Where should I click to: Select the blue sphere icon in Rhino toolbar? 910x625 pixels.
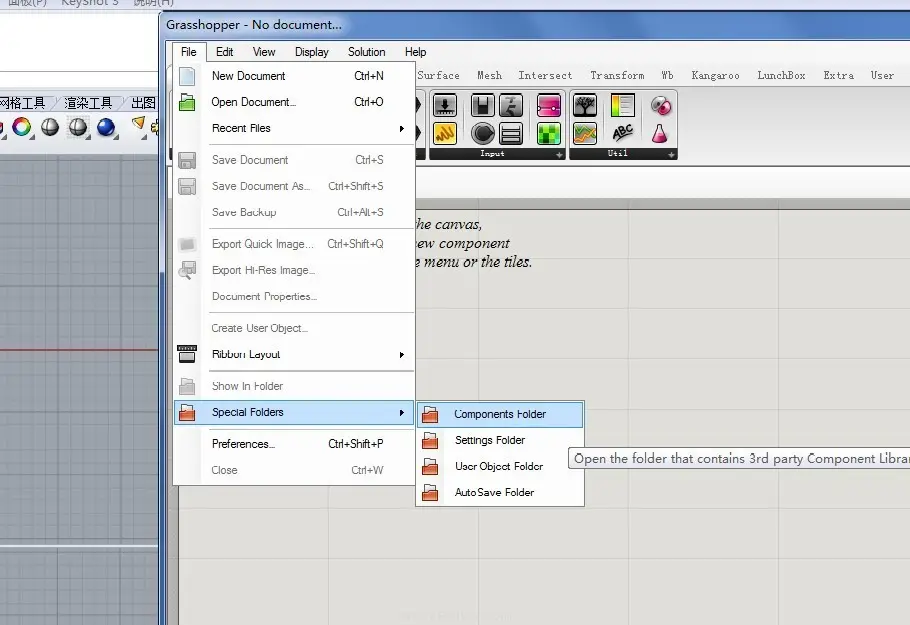(106, 127)
